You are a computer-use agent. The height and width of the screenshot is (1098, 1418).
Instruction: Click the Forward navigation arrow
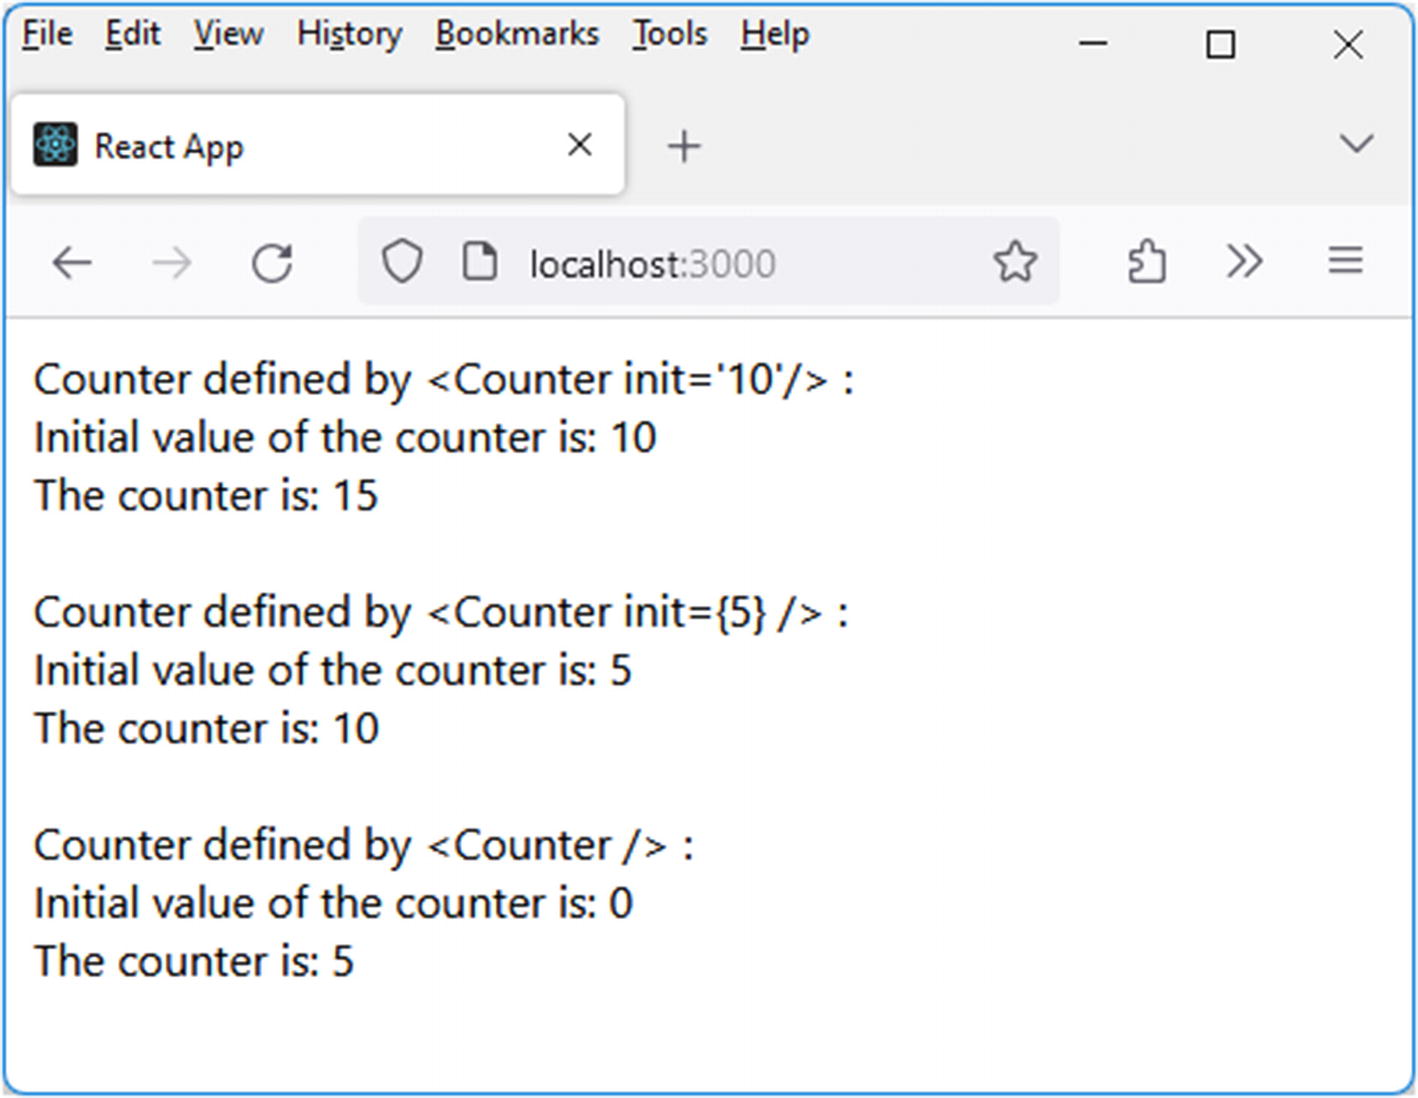tap(172, 263)
